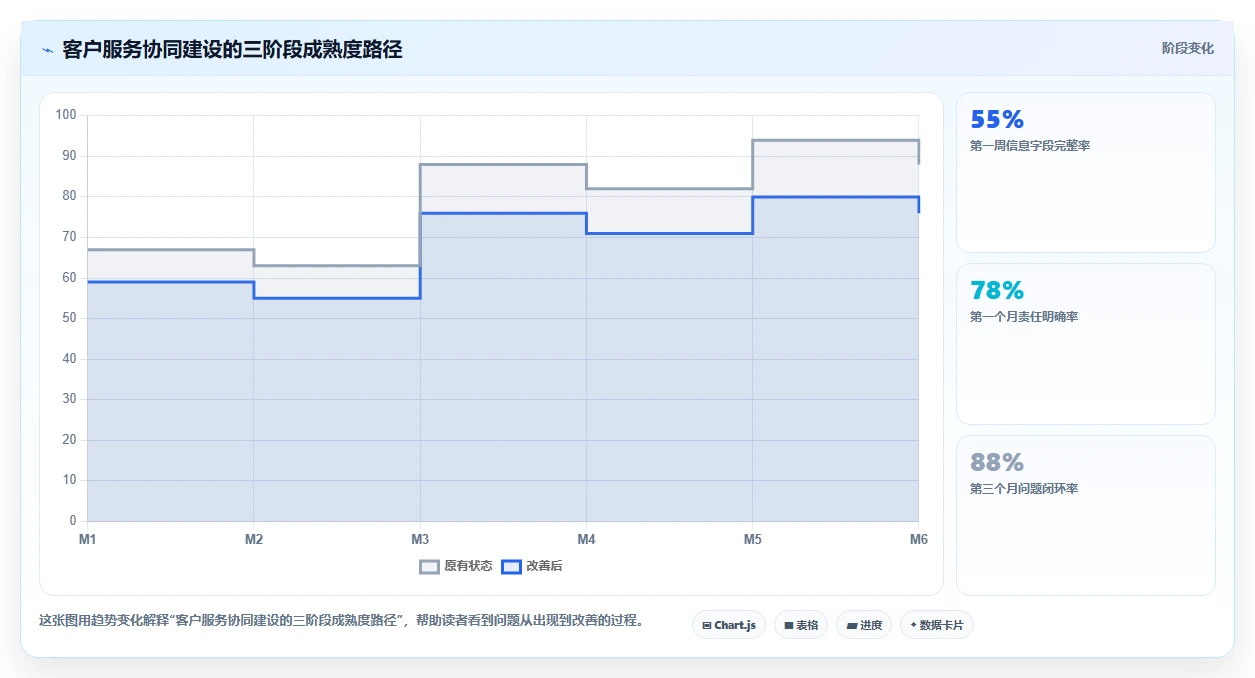Click the M4 x-axis label

tap(586, 540)
